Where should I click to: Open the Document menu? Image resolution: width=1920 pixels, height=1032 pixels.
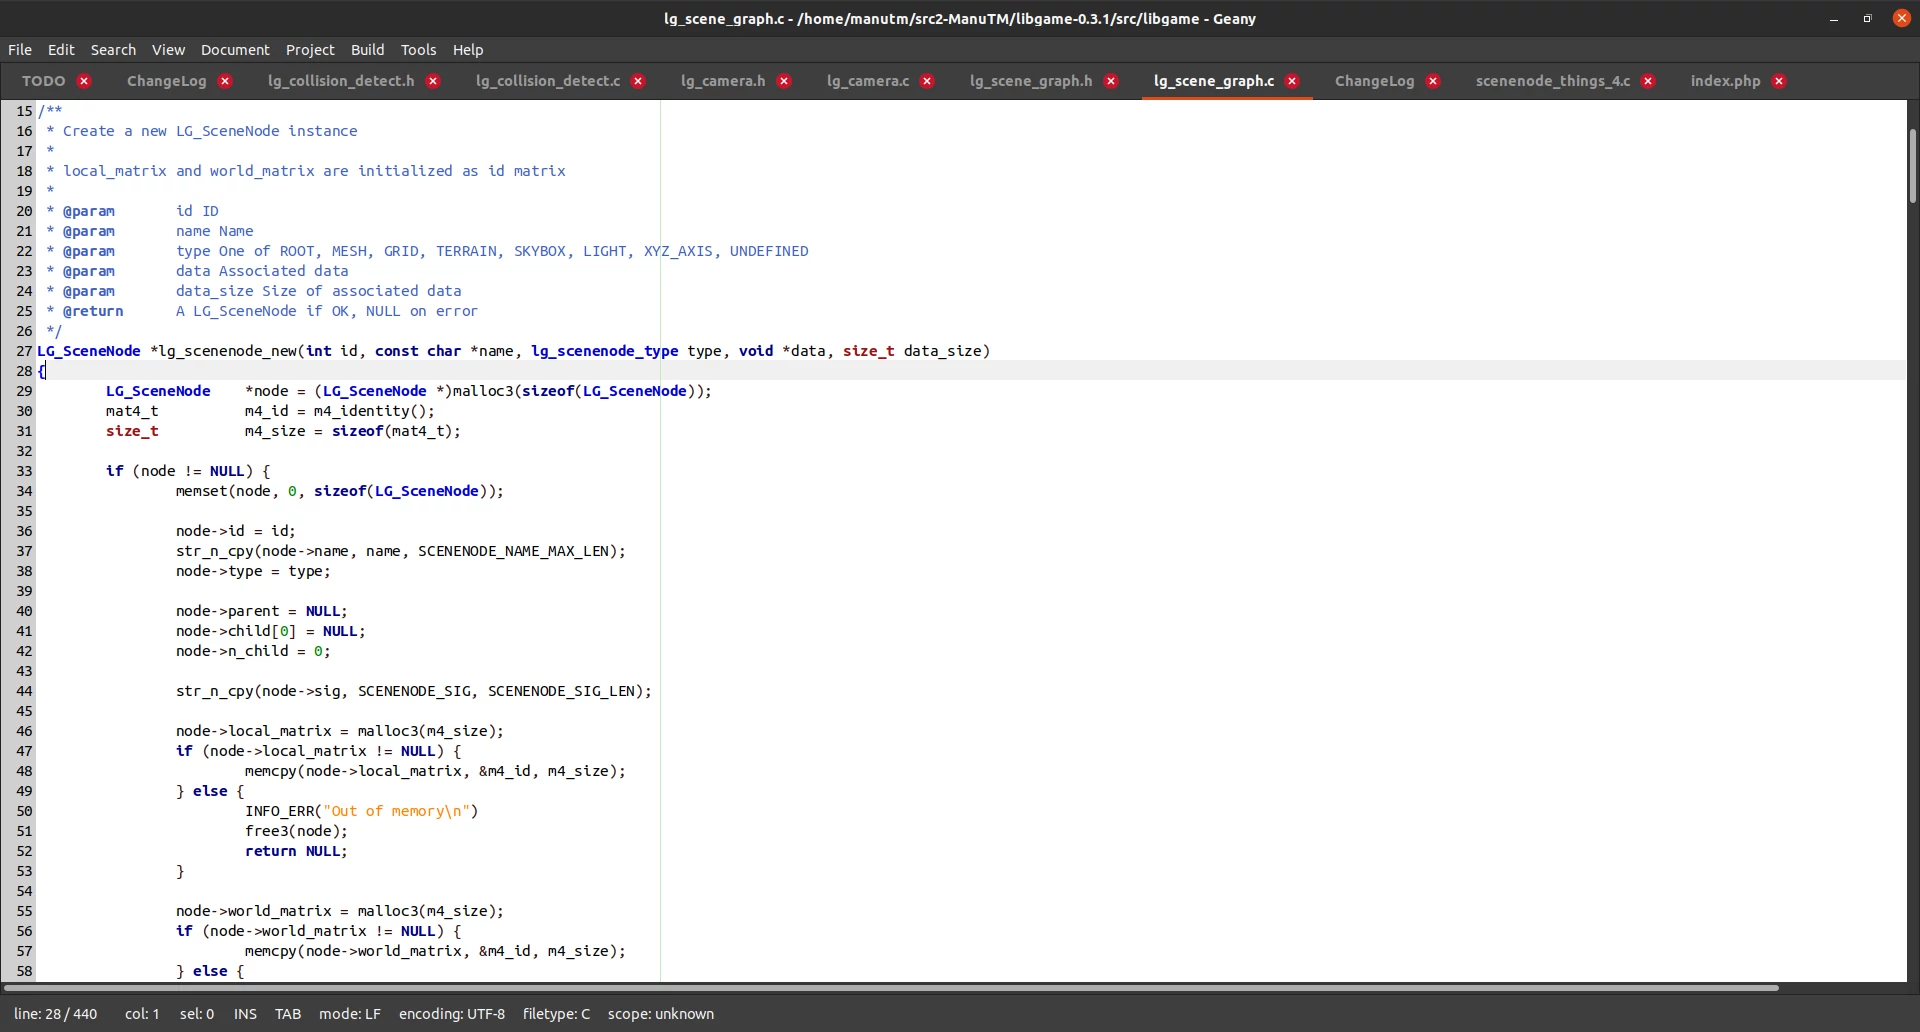click(x=235, y=49)
